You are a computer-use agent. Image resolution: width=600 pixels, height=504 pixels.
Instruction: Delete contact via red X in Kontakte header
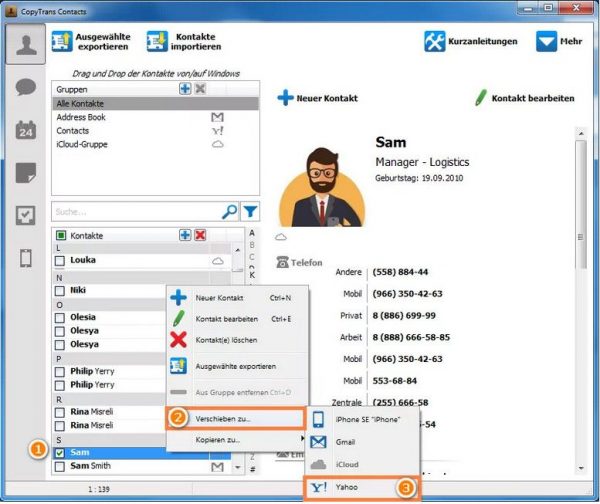pyautogui.click(x=200, y=235)
